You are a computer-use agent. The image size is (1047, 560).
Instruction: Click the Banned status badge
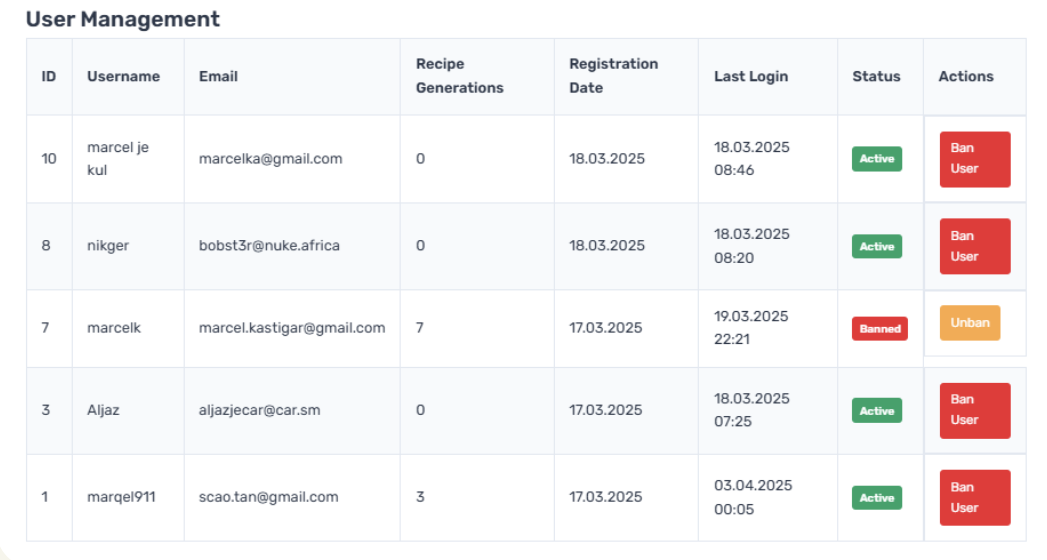(x=879, y=329)
